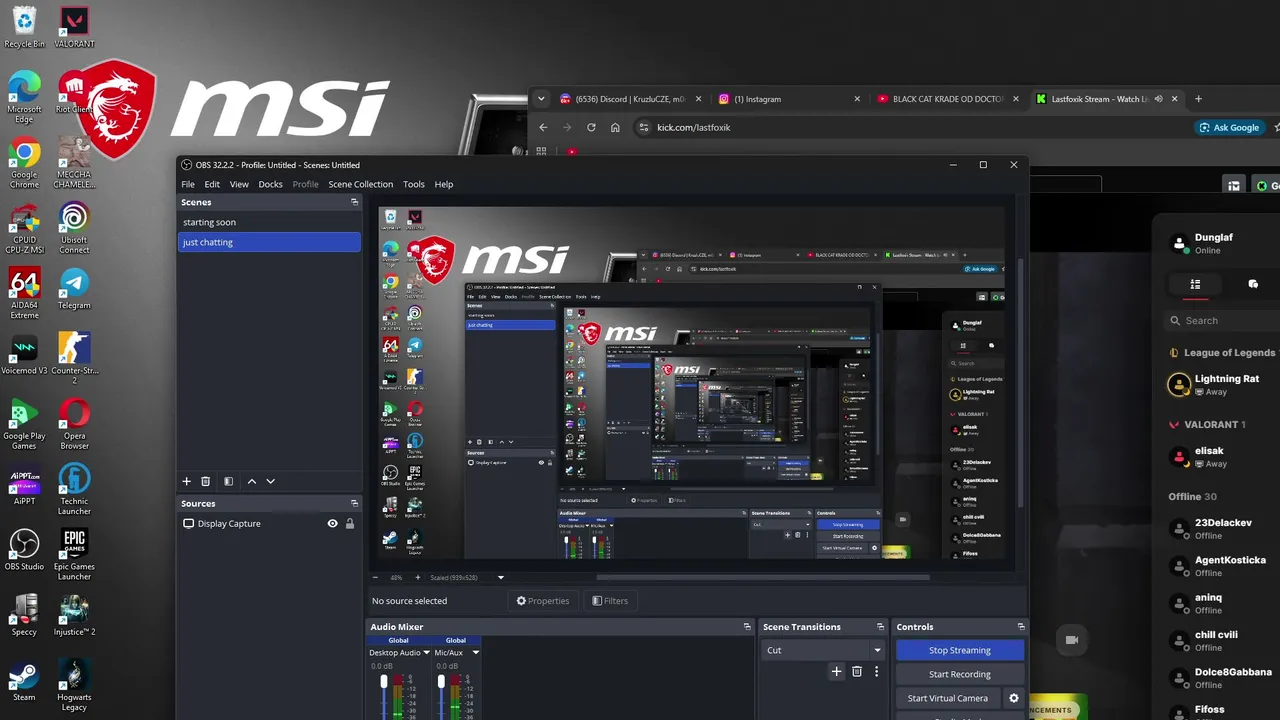The height and width of the screenshot is (720, 1280).
Task: Move selected scene down with arrow icon
Action: coord(270,481)
